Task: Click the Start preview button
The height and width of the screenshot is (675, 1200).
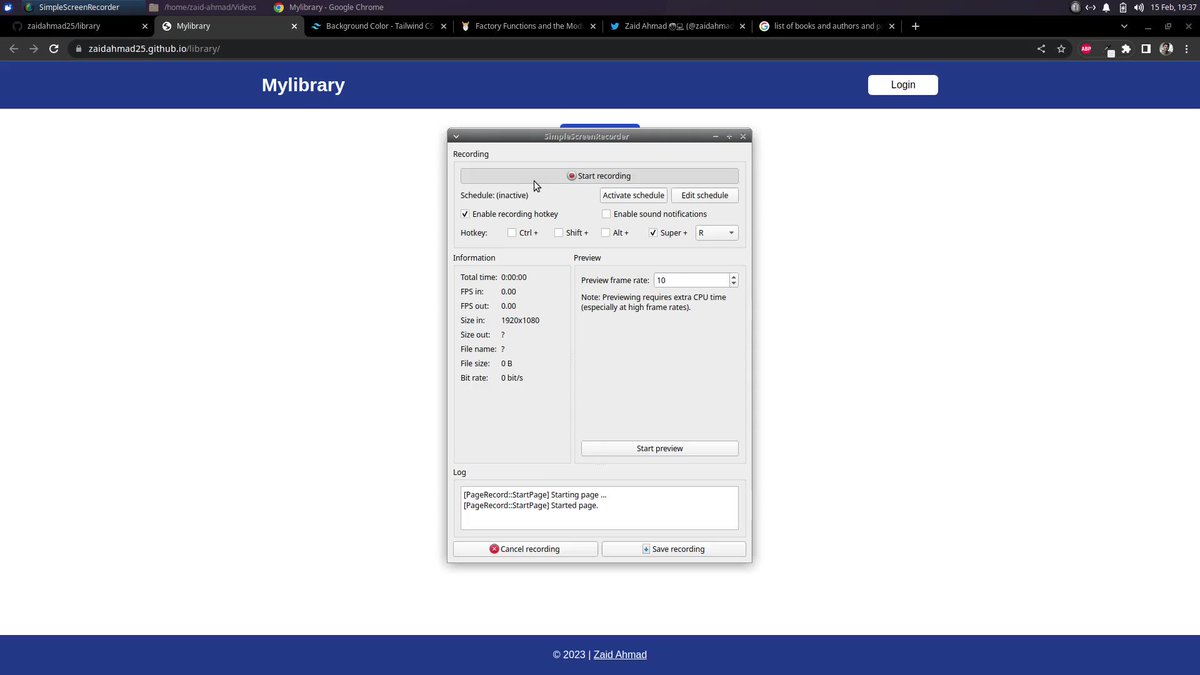Action: tap(660, 449)
